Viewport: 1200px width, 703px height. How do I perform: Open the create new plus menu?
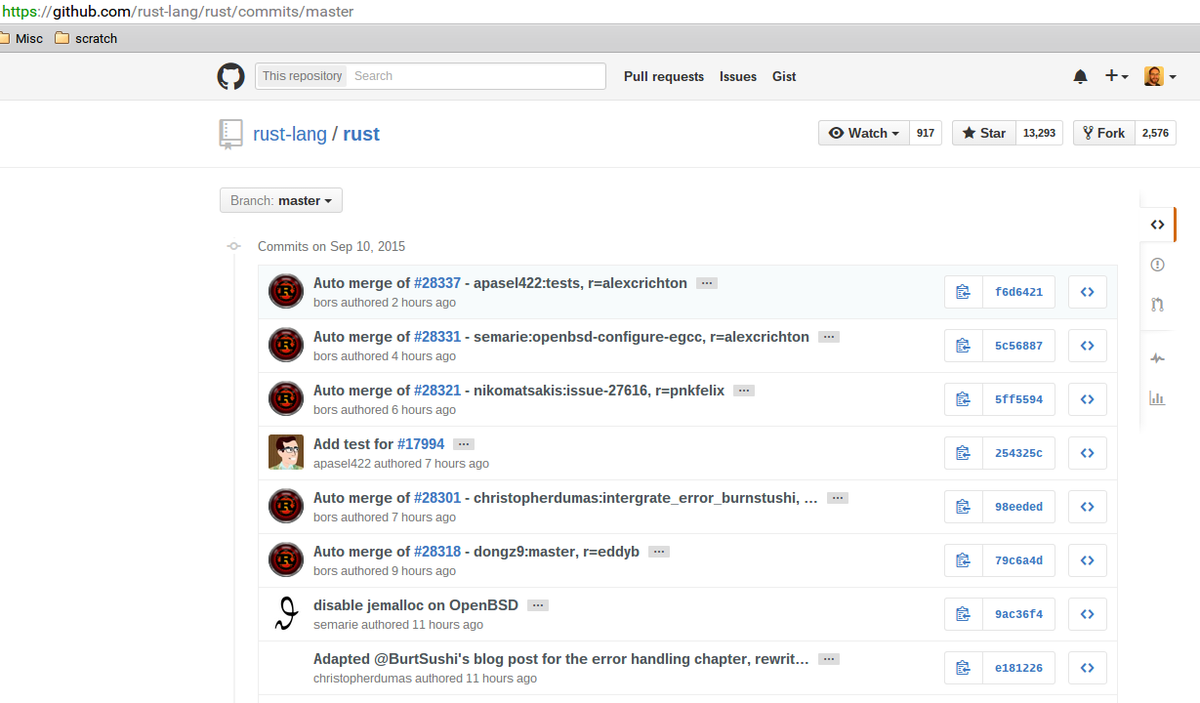[x=1116, y=76]
